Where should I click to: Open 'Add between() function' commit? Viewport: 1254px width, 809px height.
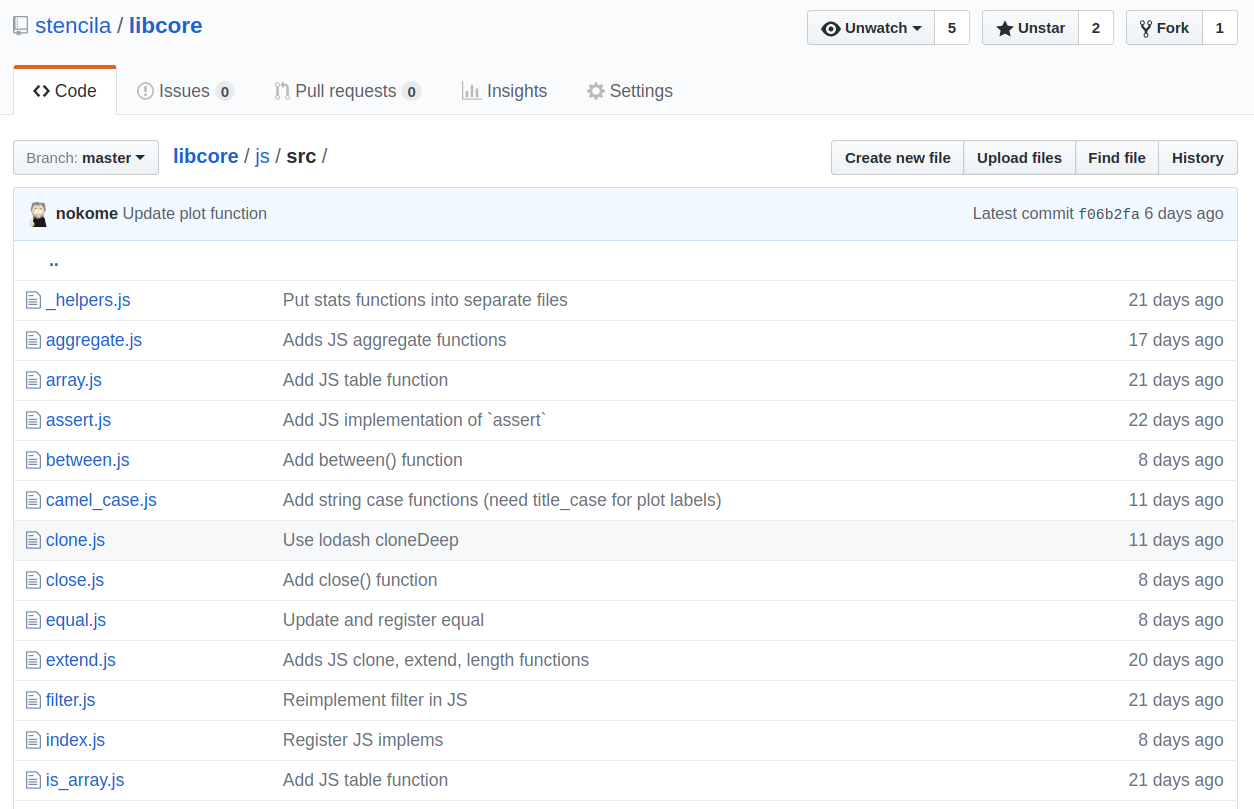(373, 460)
